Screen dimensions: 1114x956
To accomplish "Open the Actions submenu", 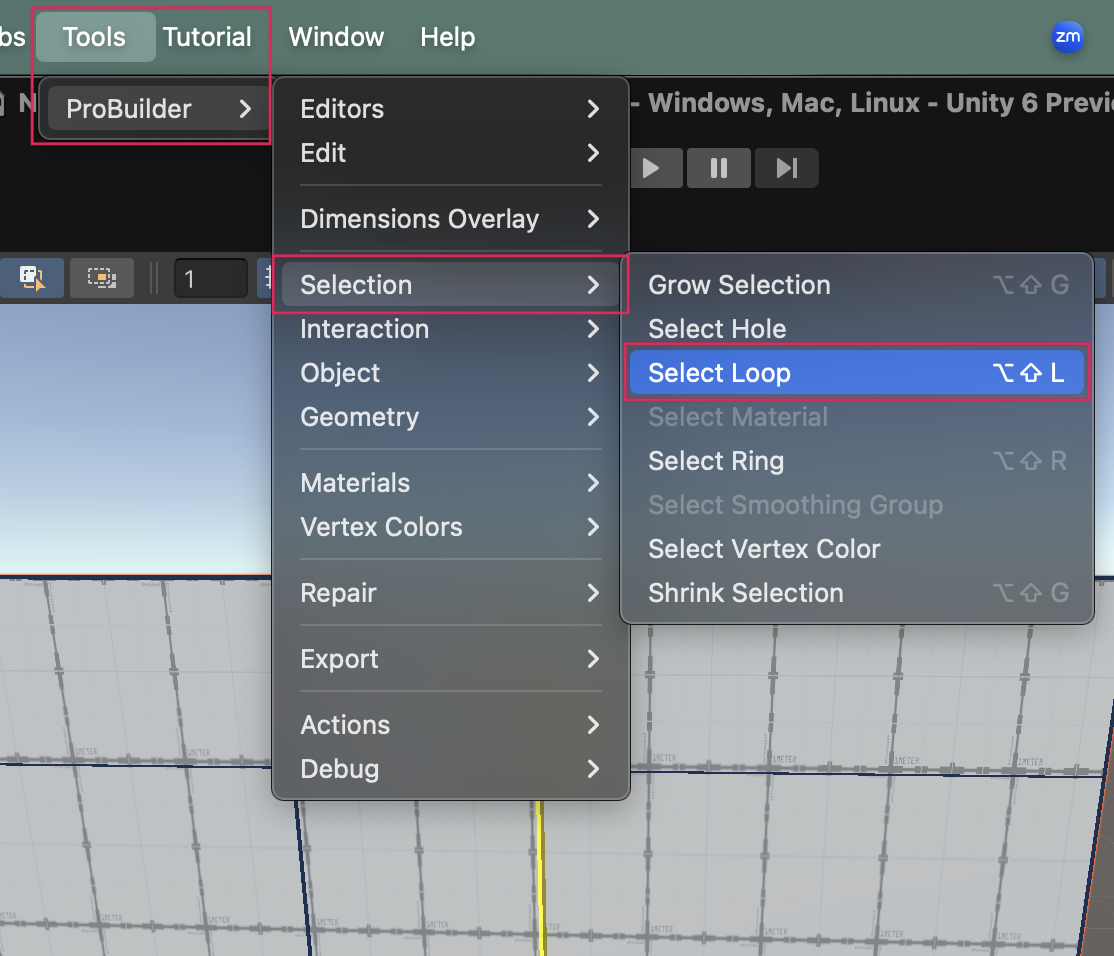I will [x=450, y=725].
